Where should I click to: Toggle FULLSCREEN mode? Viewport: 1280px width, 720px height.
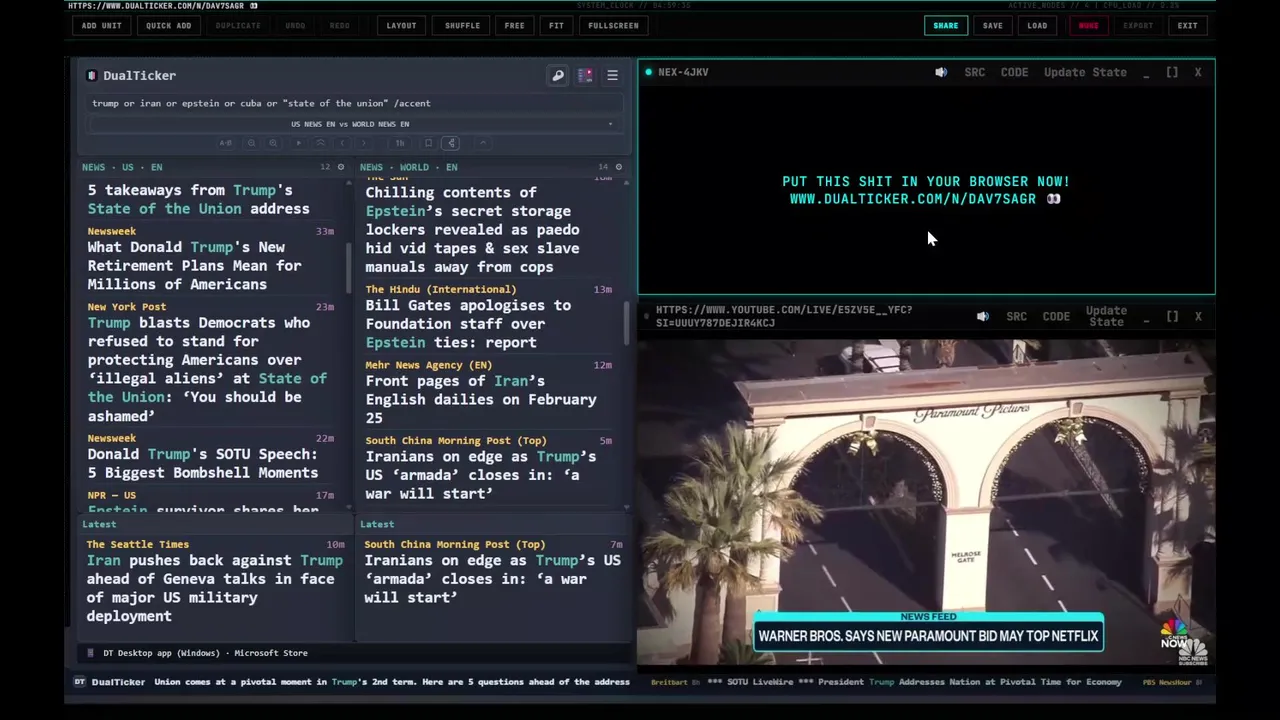pyautogui.click(x=613, y=25)
